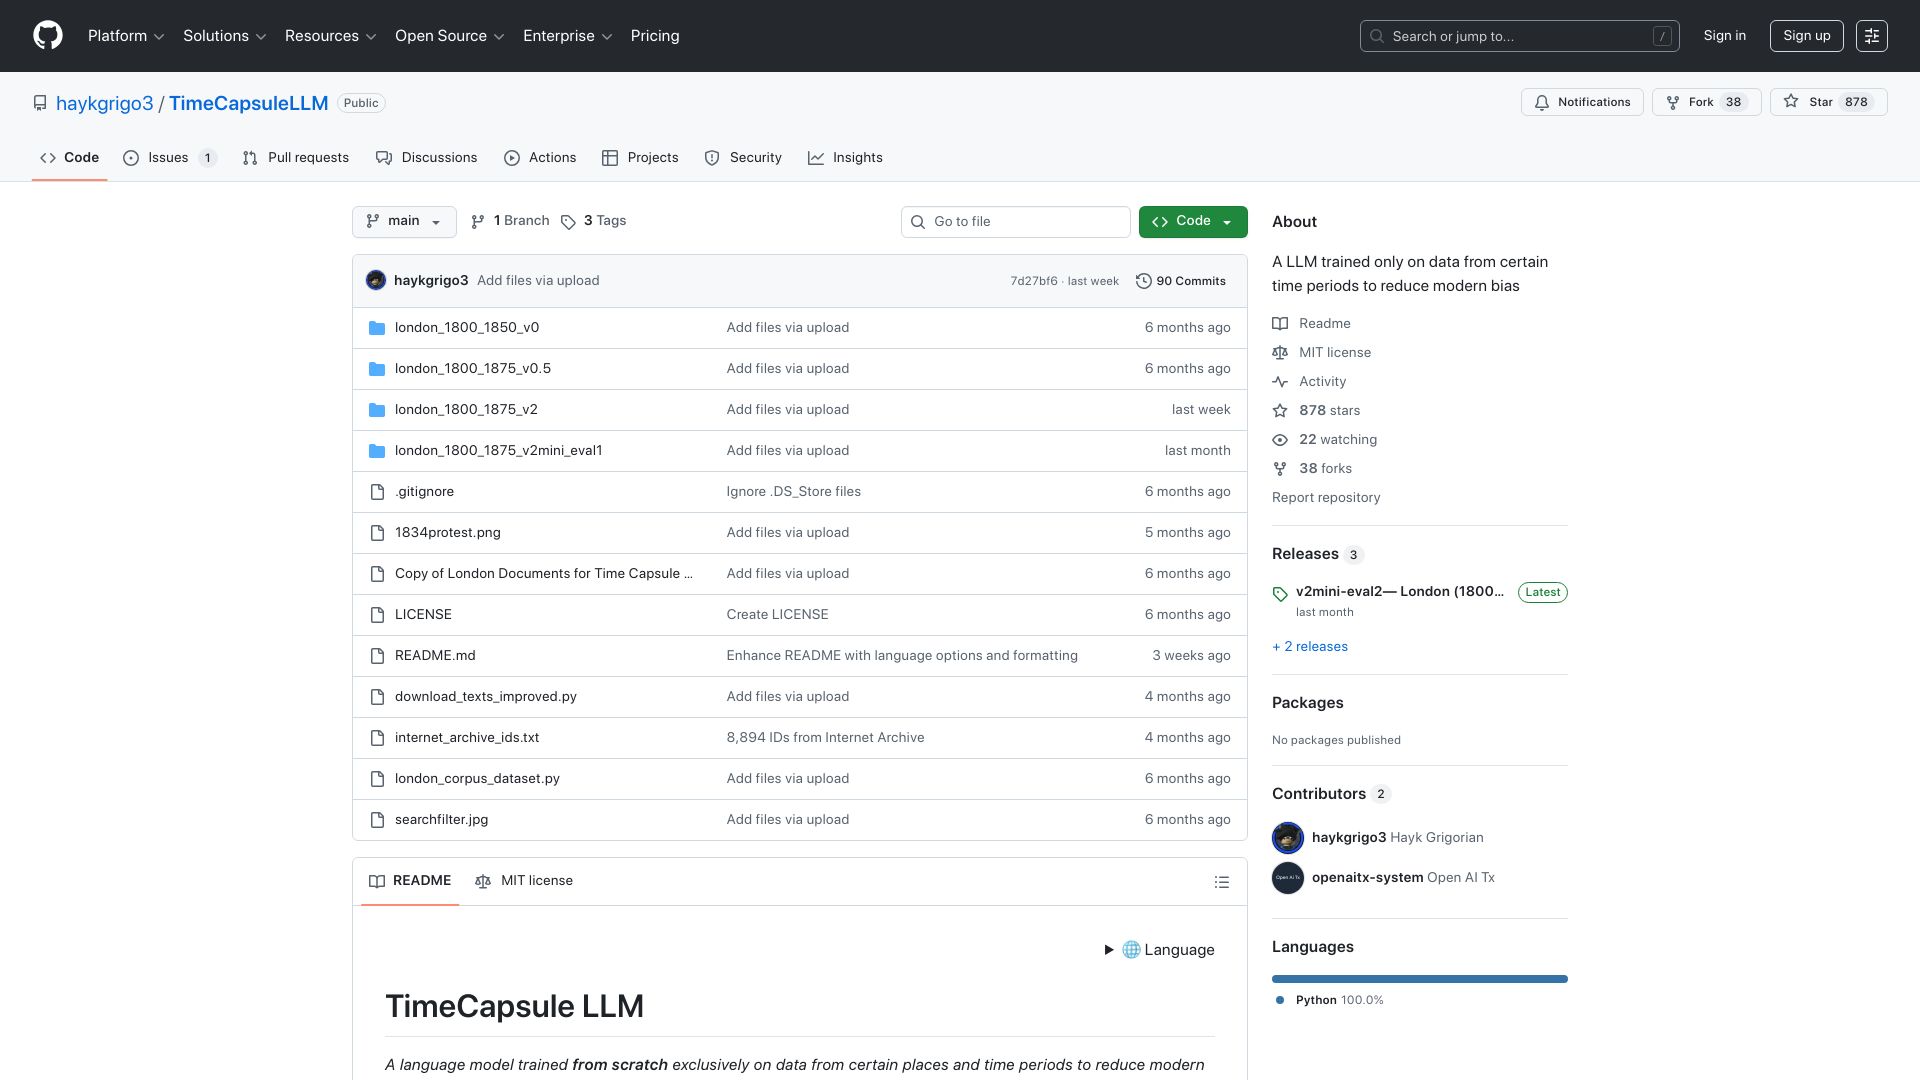
Task: View the 90 Commits history link
Action: click(1181, 281)
